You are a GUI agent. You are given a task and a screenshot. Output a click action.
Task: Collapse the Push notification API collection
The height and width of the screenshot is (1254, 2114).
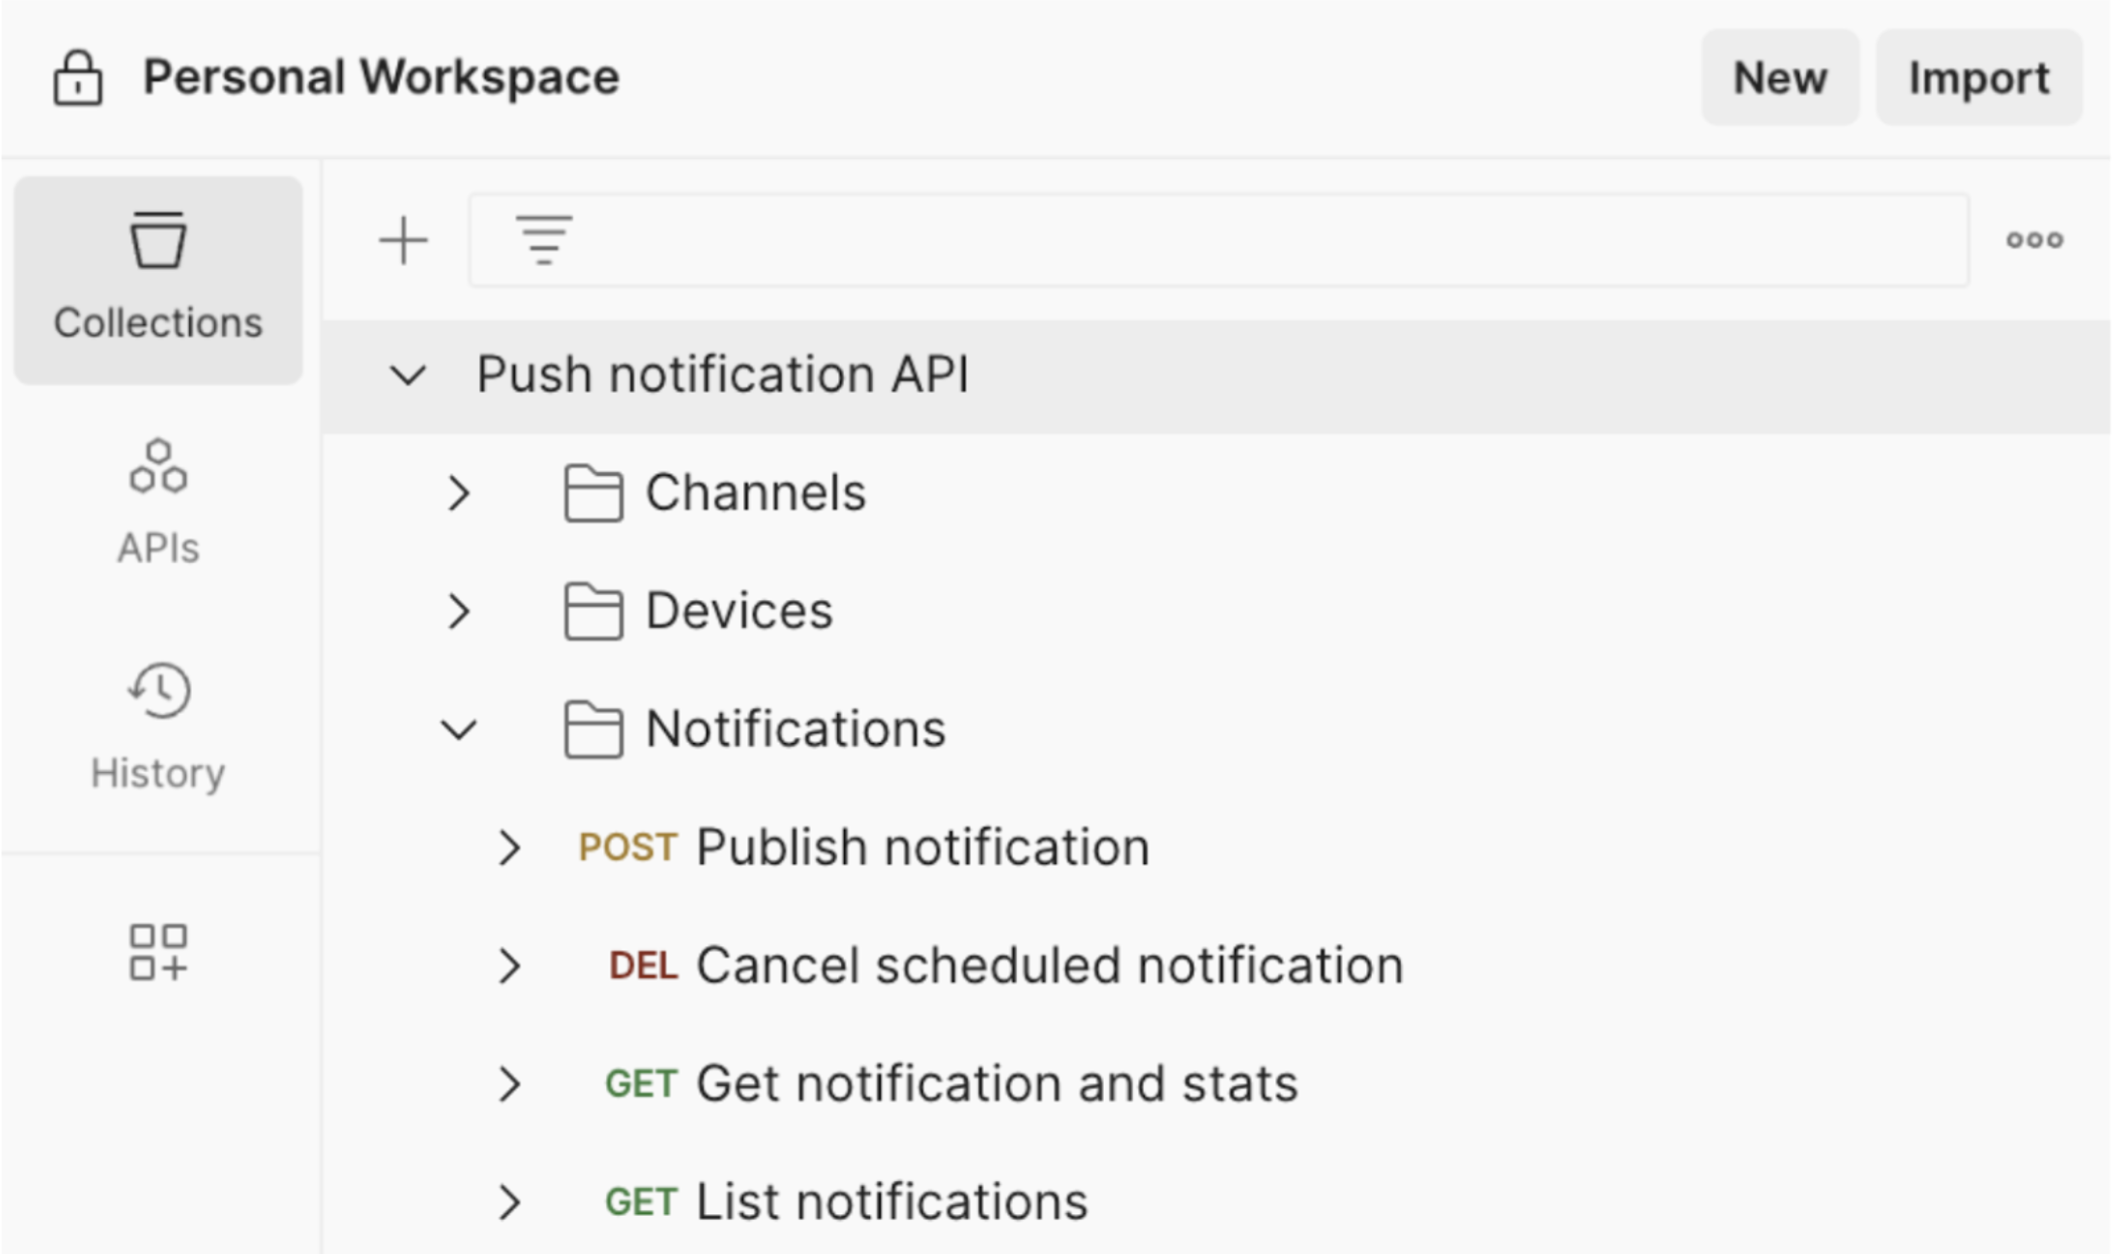click(x=408, y=376)
